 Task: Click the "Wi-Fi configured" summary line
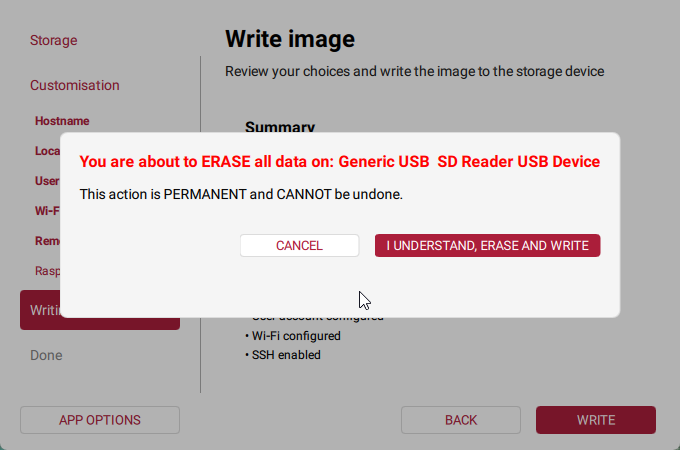pyautogui.click(x=295, y=336)
